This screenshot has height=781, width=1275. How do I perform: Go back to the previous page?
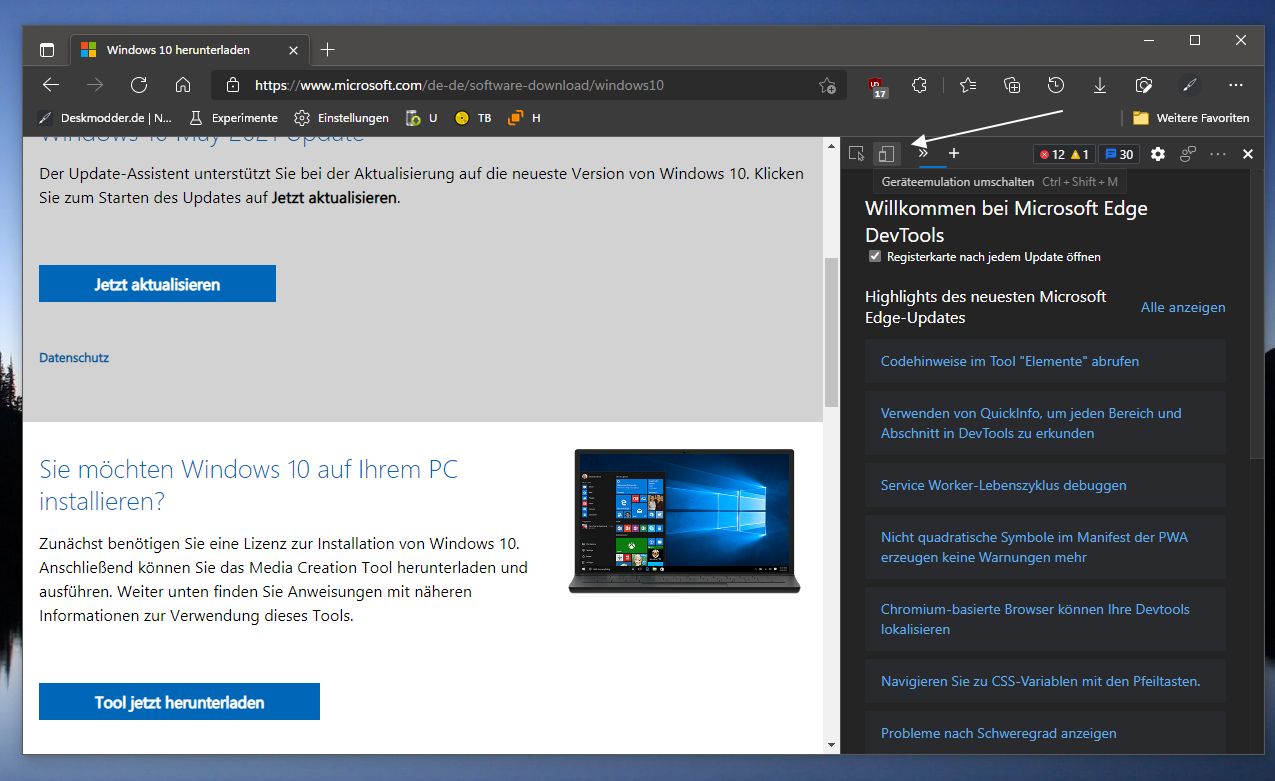tap(51, 85)
